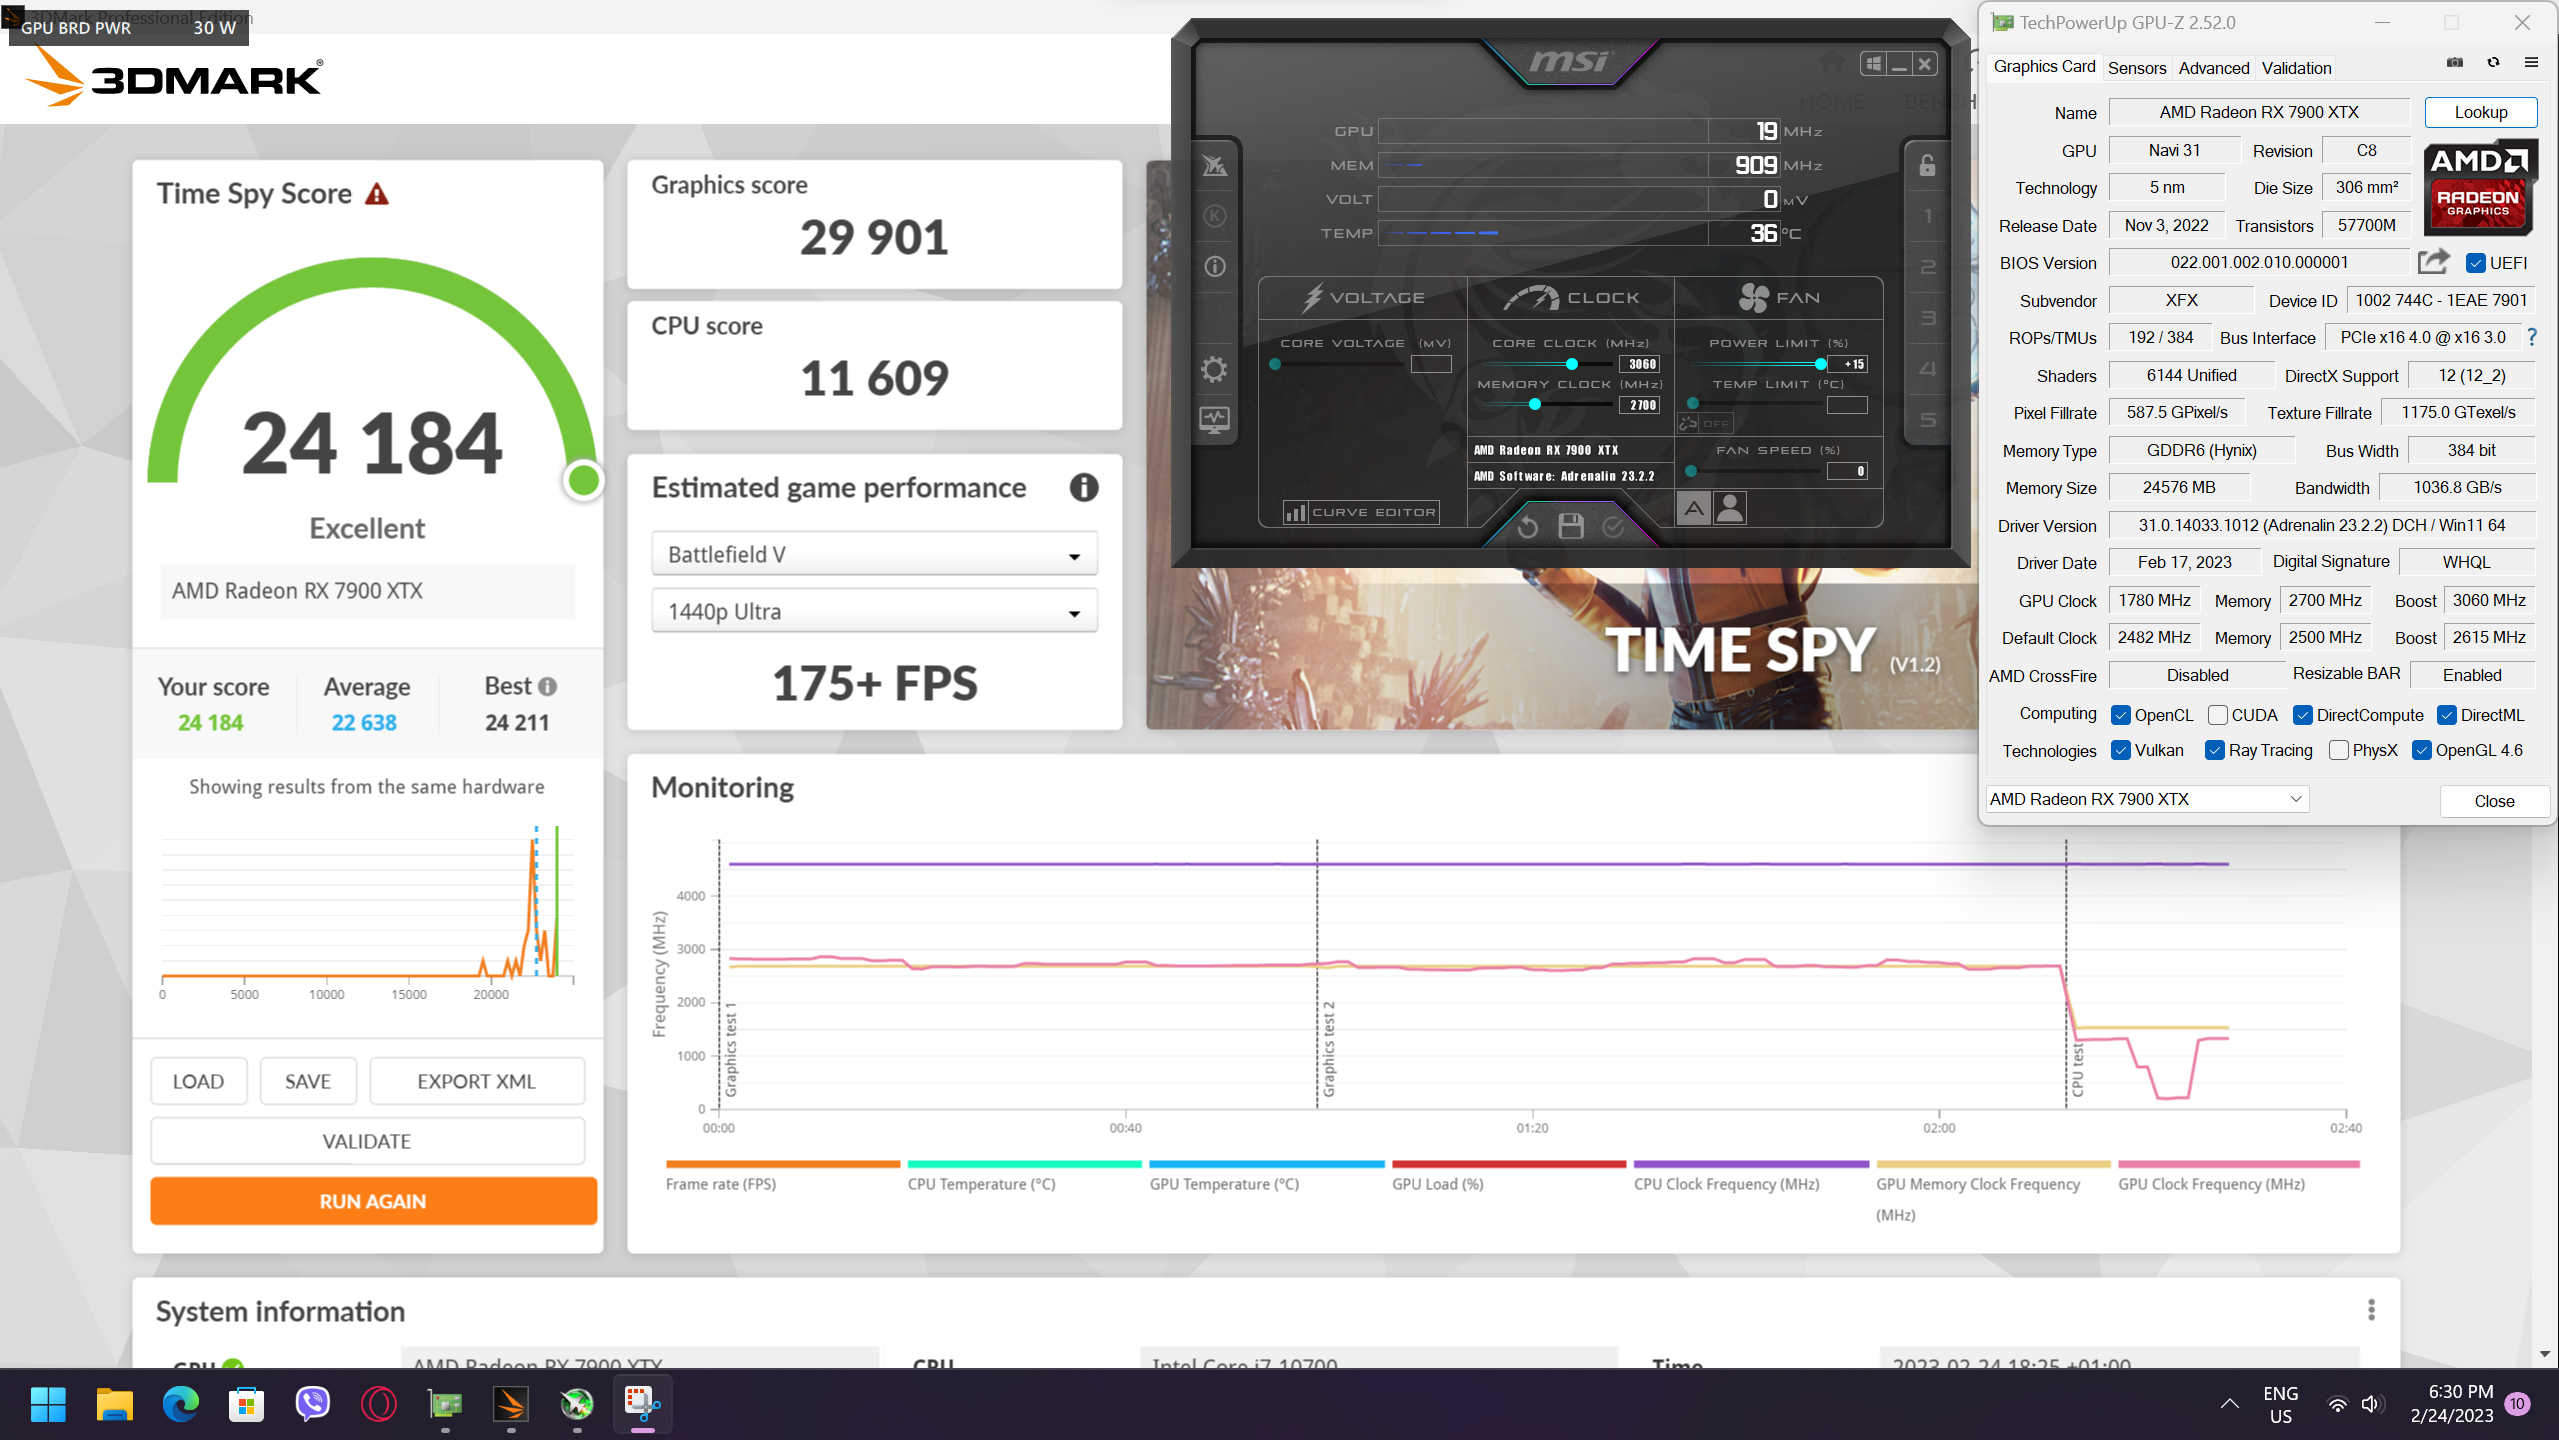
Task: Toggle the UEFI checkbox
Action: pyautogui.click(x=2476, y=263)
